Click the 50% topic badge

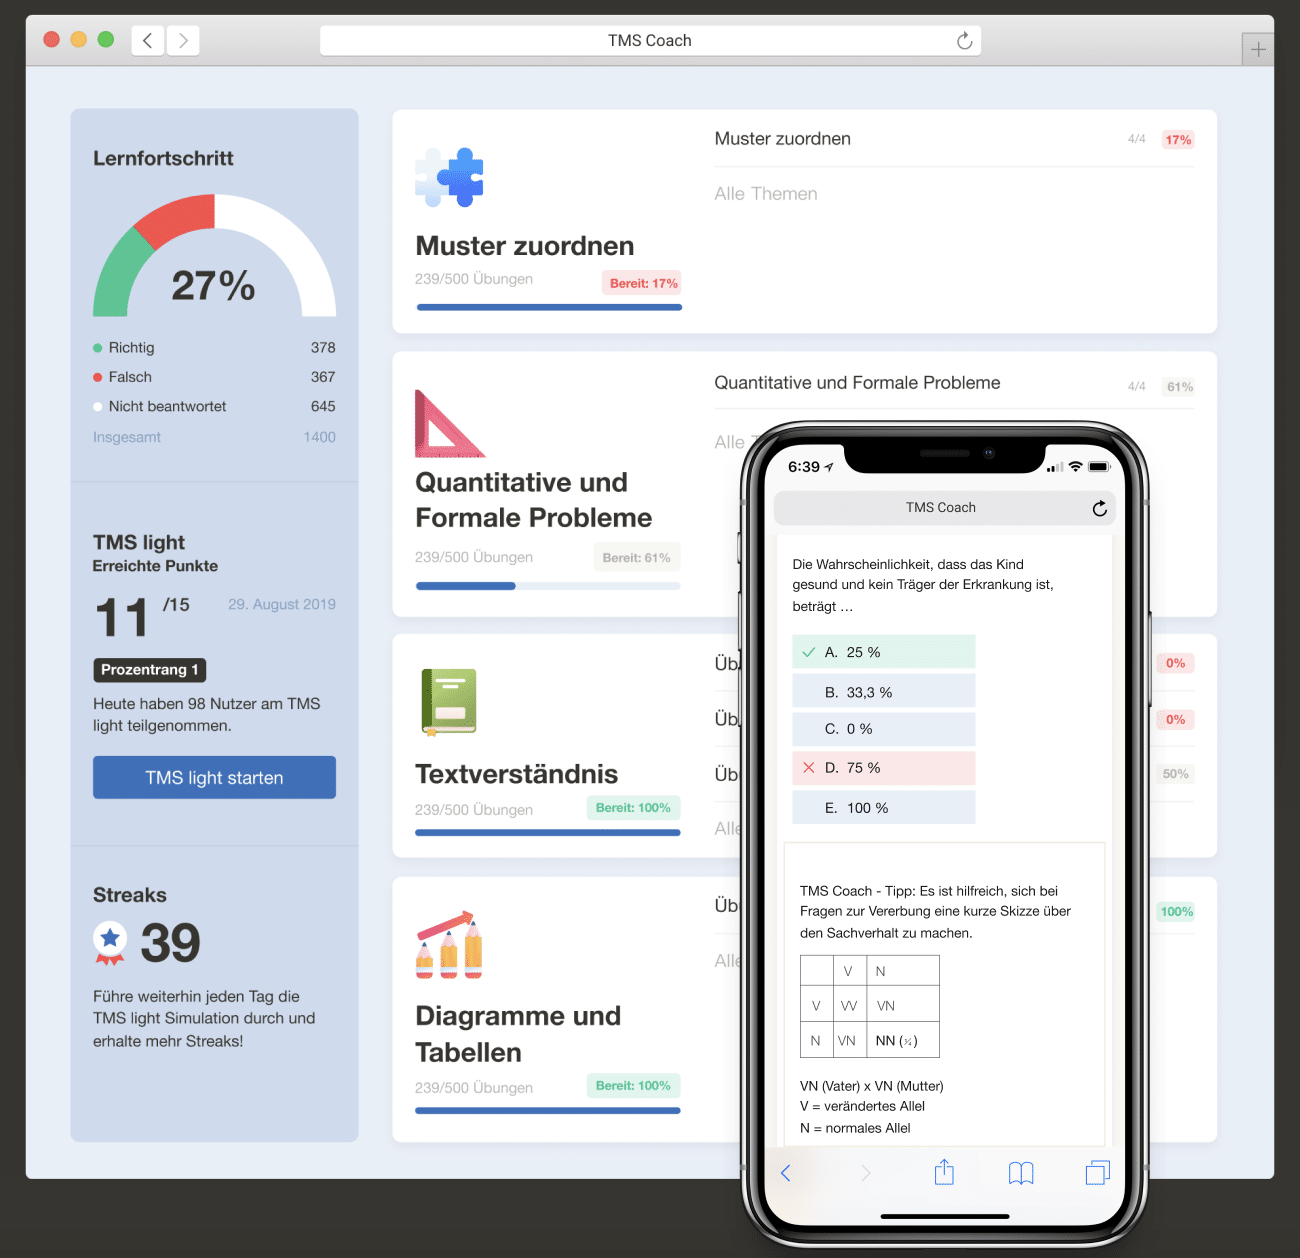[x=1176, y=774]
